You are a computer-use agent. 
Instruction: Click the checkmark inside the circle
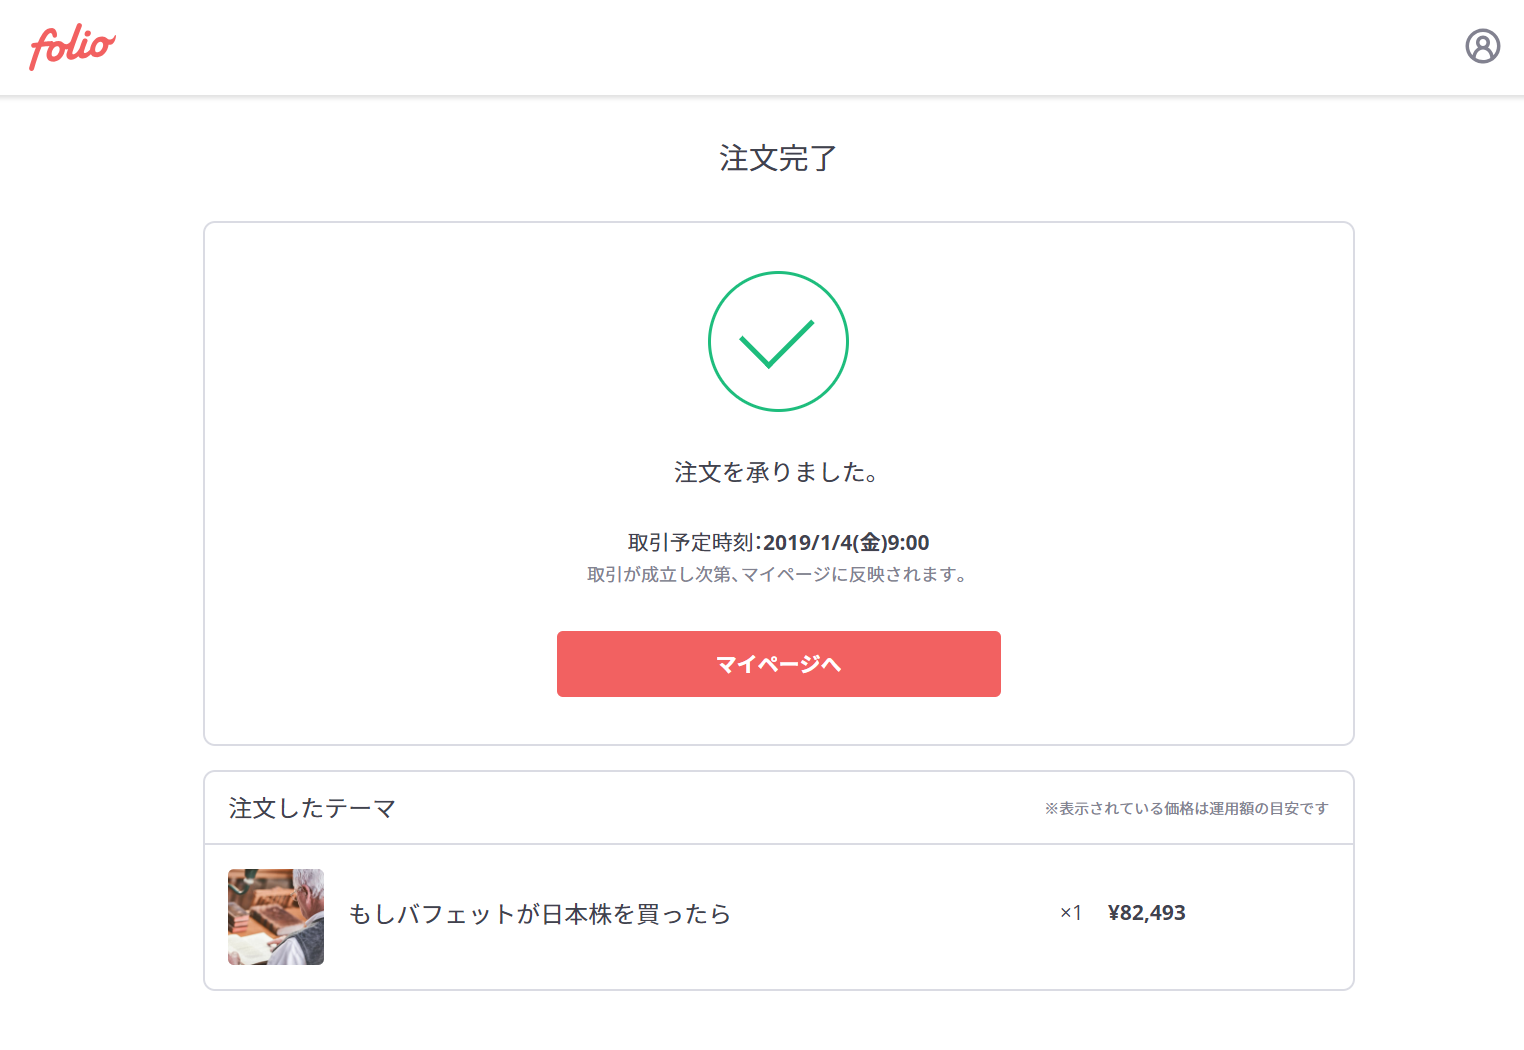[x=777, y=344]
